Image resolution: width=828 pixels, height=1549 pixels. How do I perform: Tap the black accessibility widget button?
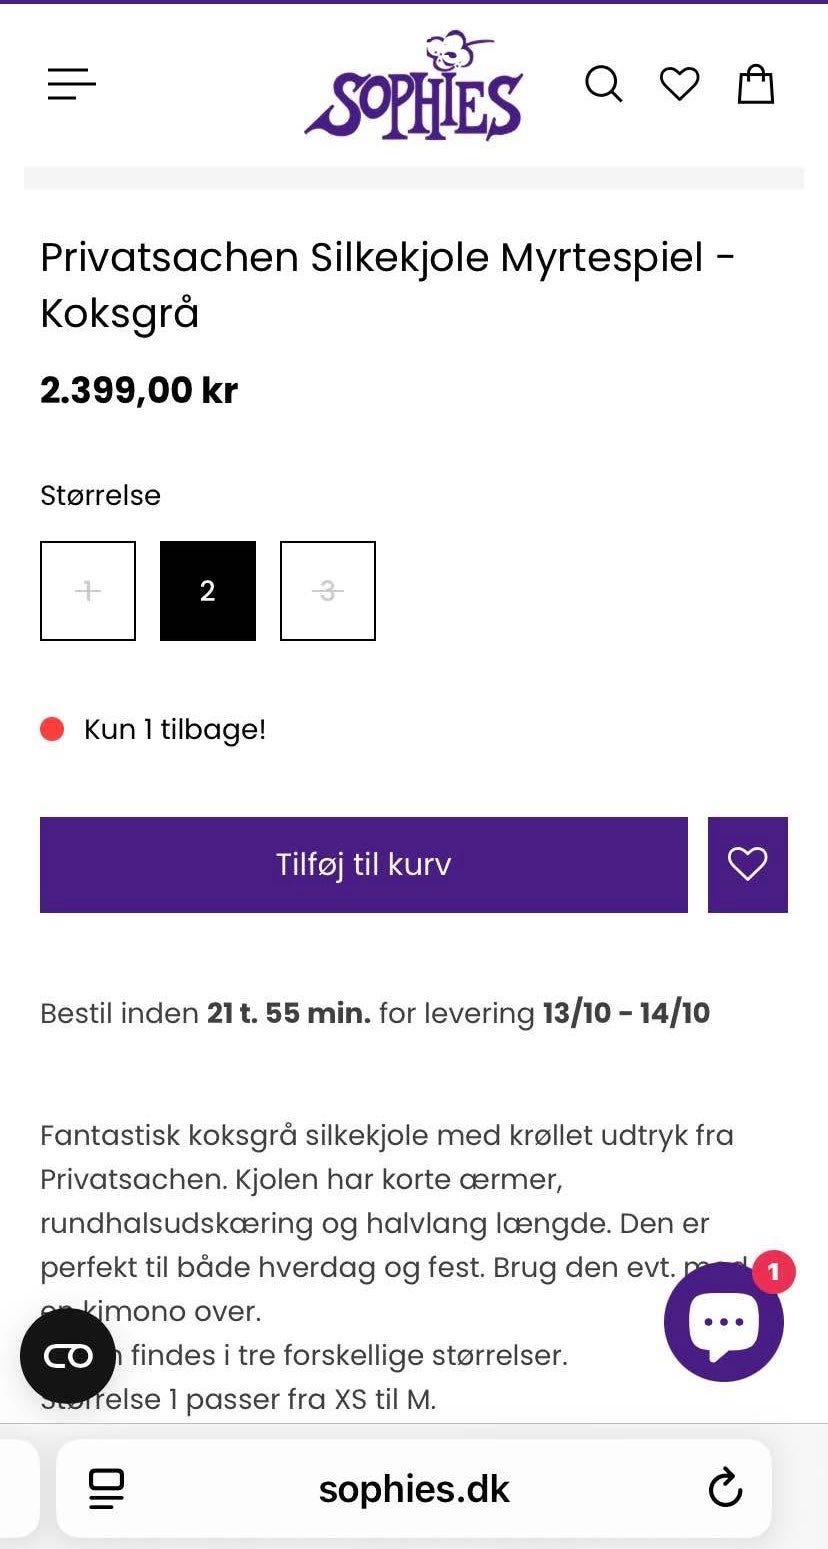(68, 1356)
